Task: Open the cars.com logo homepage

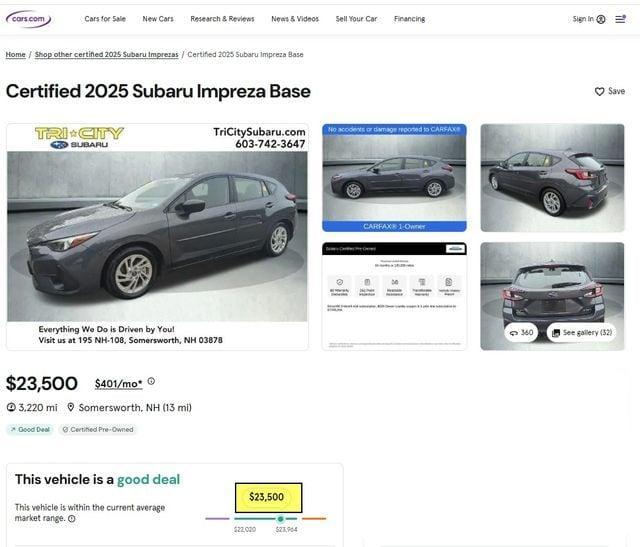Action: tap(28, 19)
